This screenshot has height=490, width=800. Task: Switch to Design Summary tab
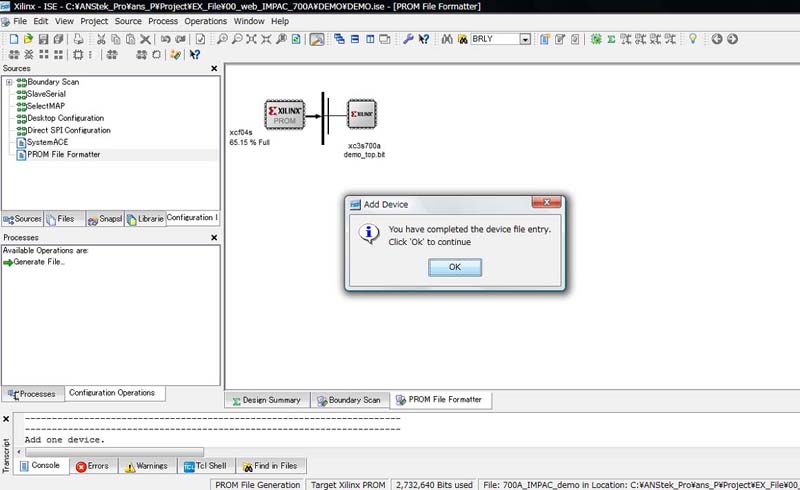(x=267, y=400)
